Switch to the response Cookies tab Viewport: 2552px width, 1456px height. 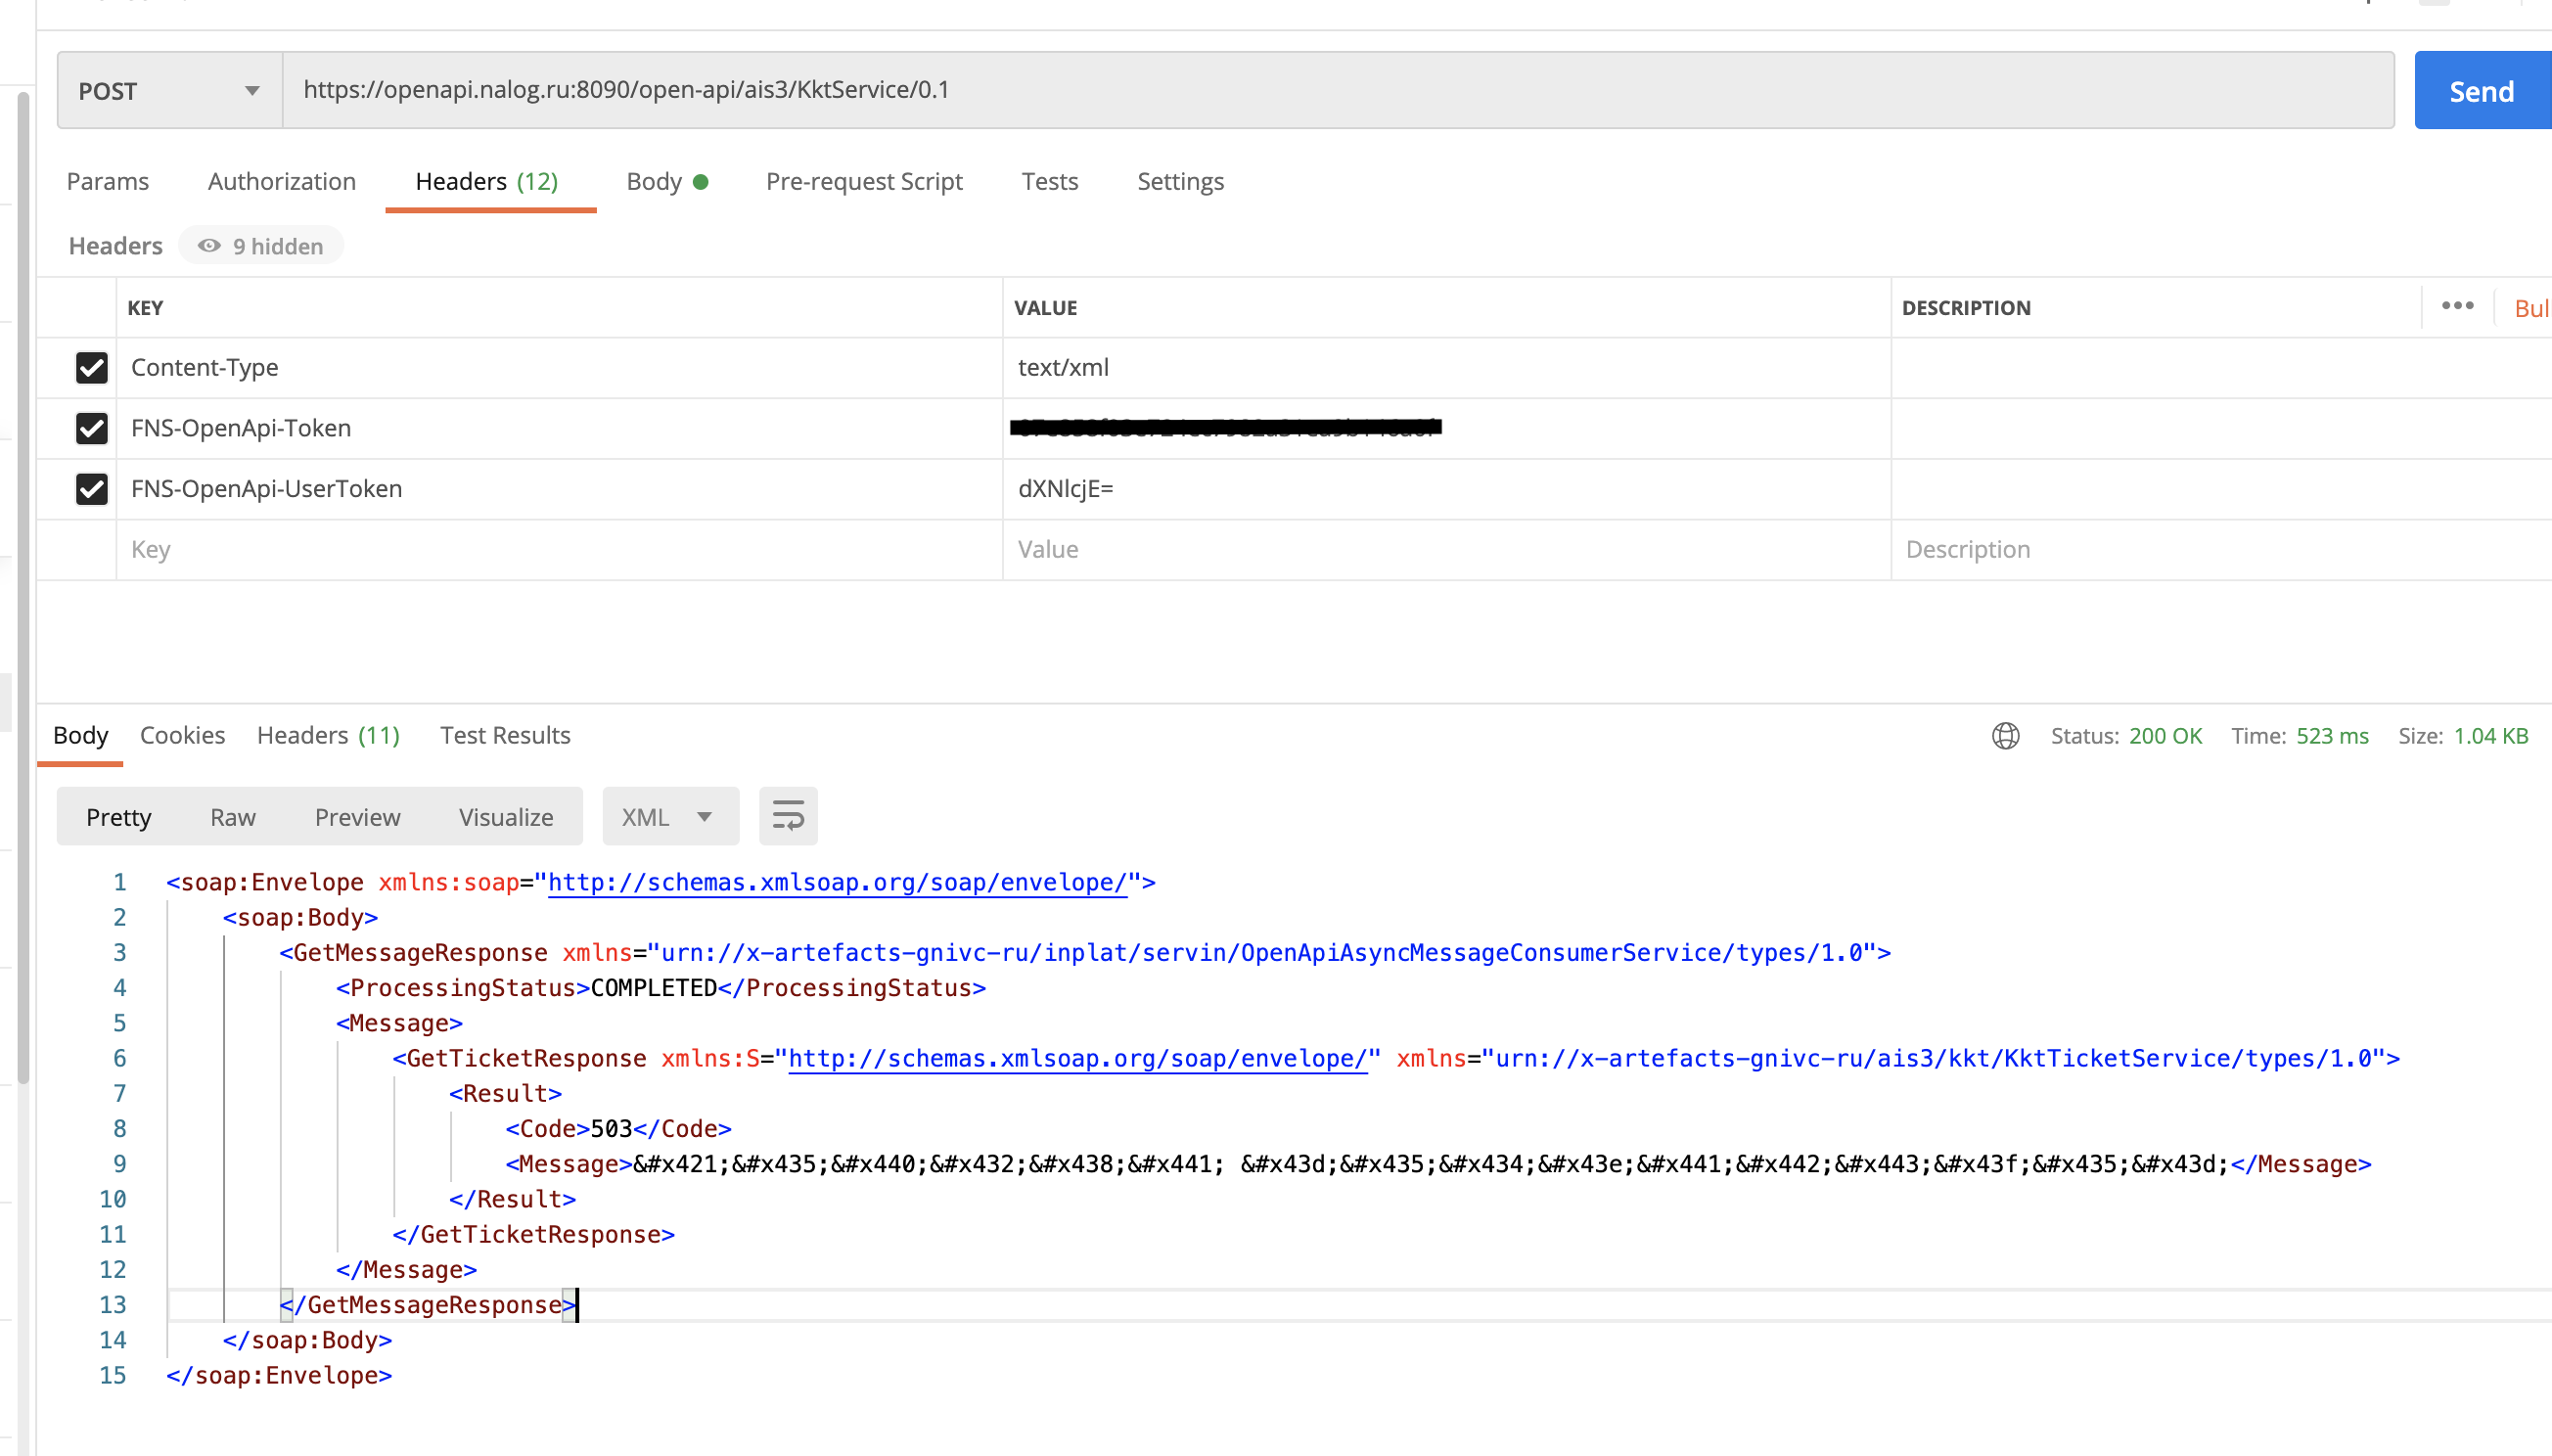point(182,735)
